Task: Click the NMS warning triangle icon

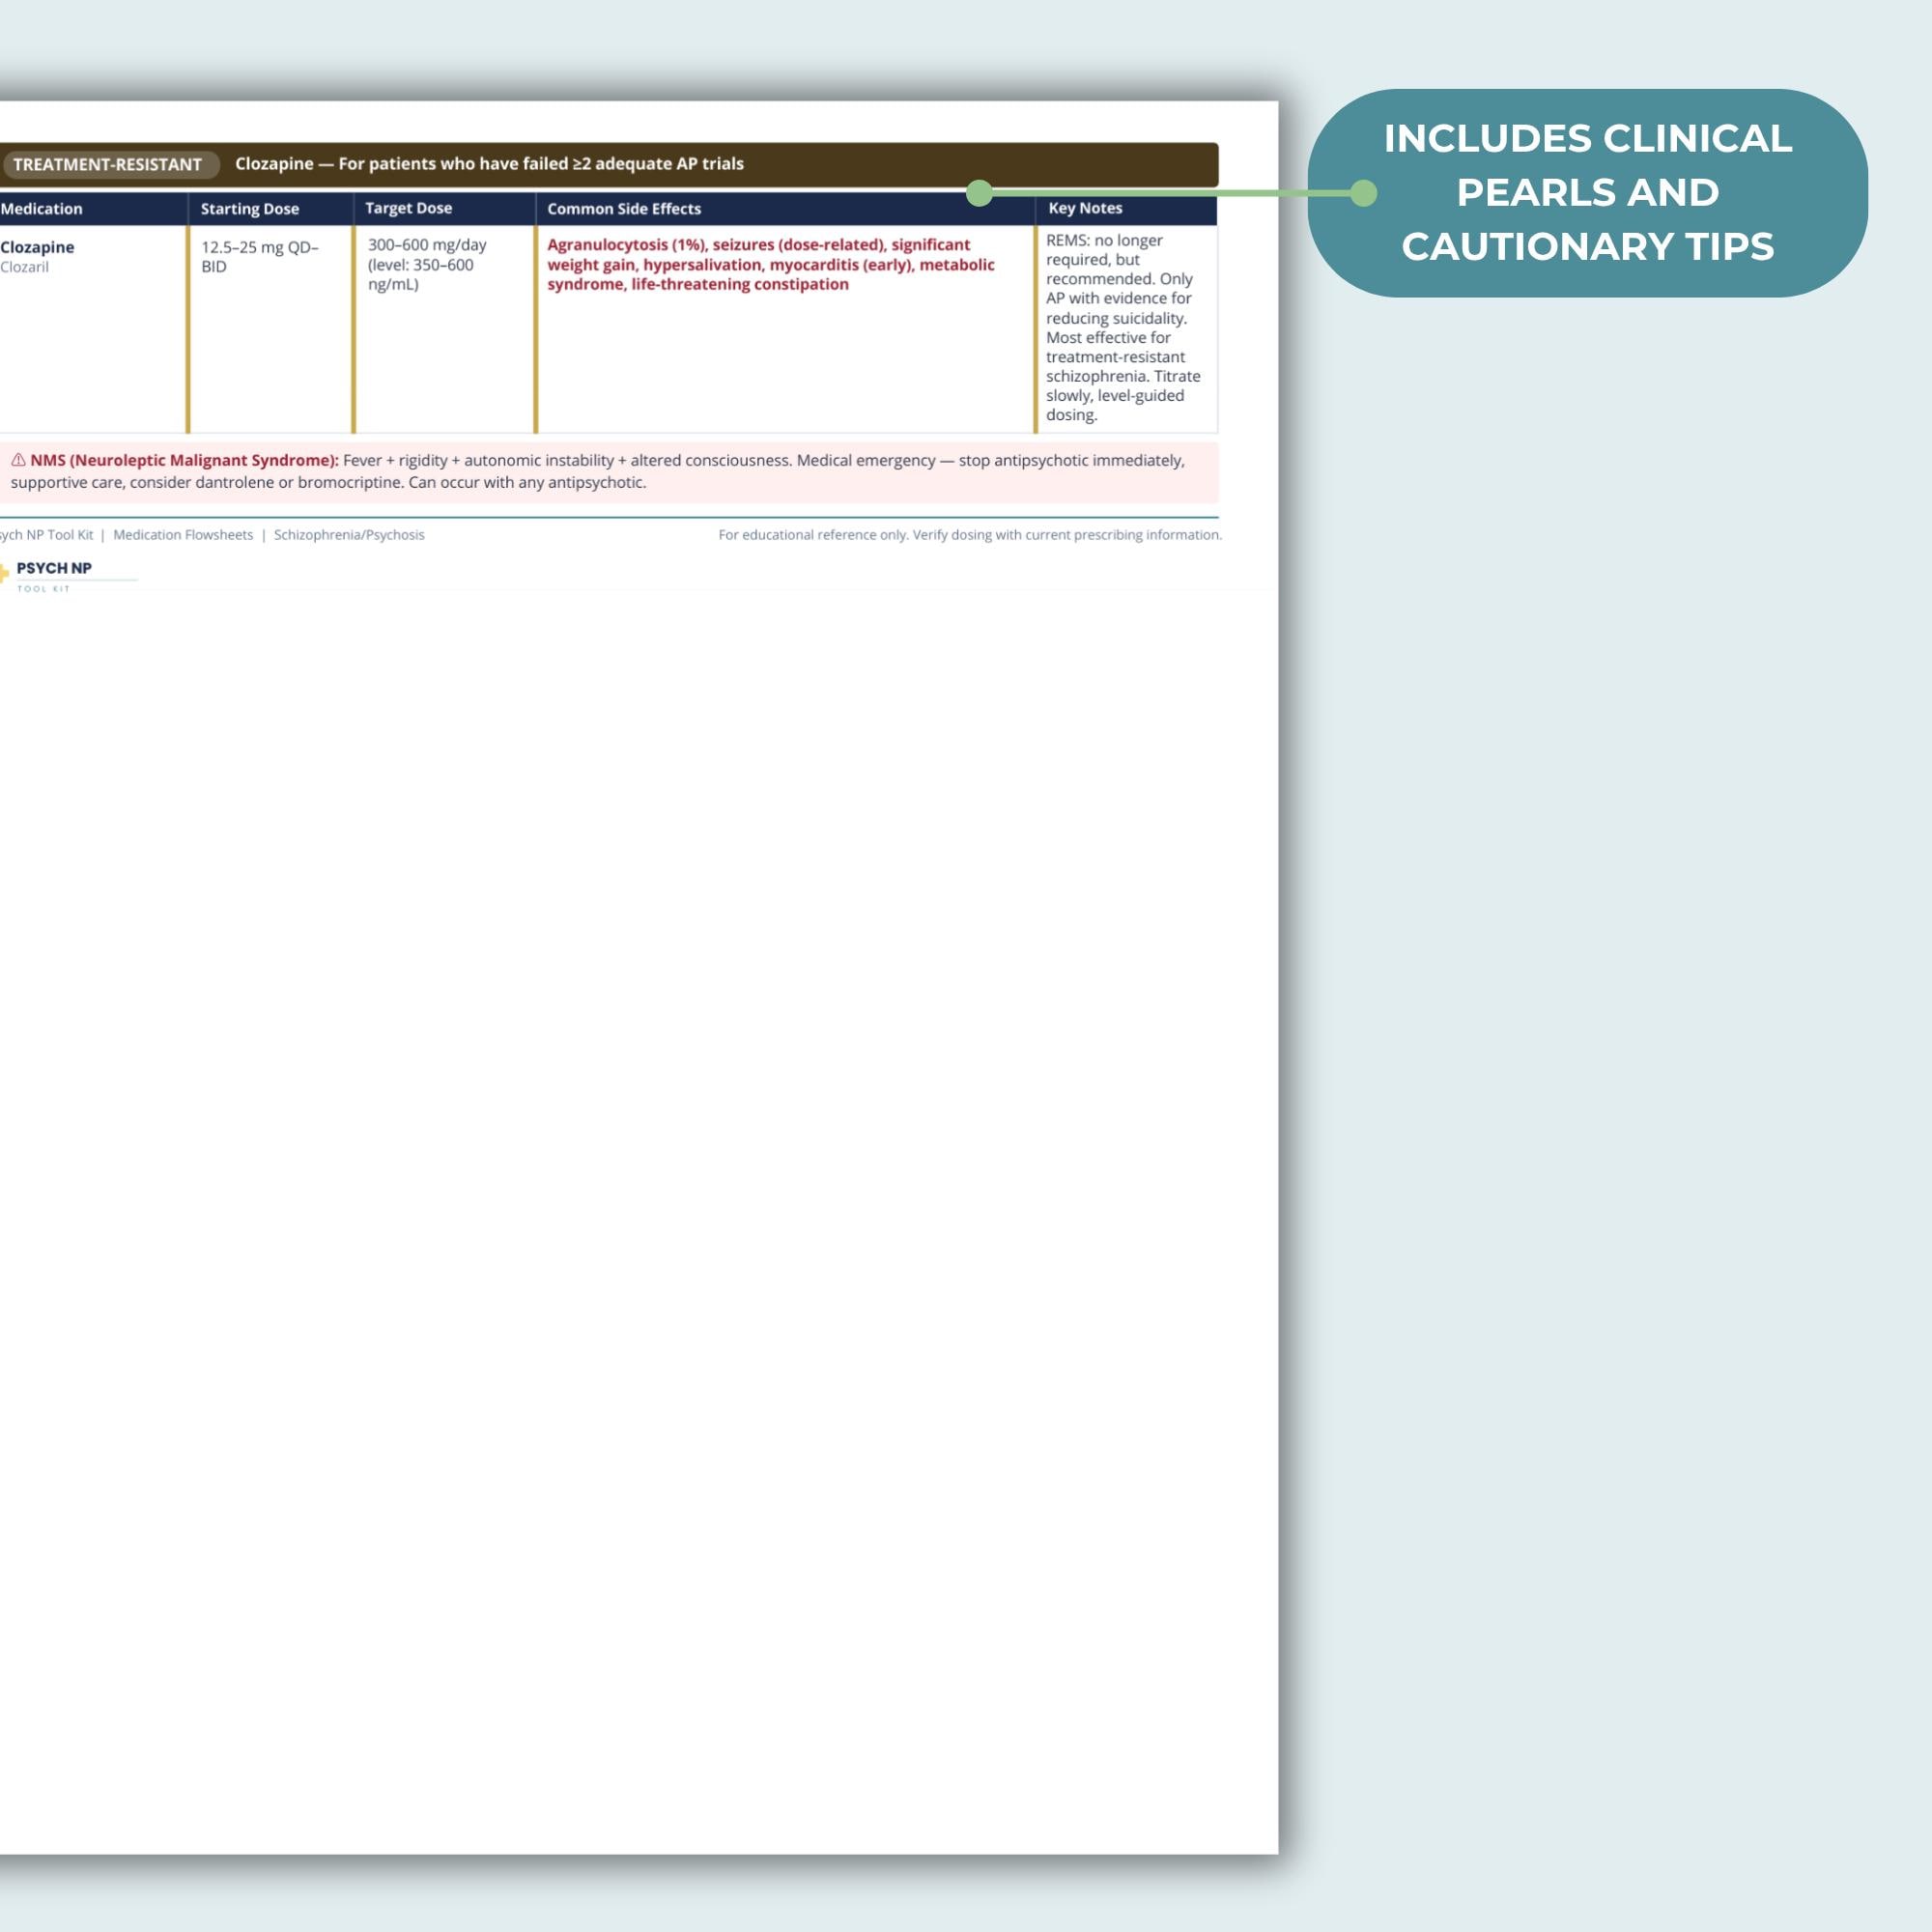Action: 18,460
